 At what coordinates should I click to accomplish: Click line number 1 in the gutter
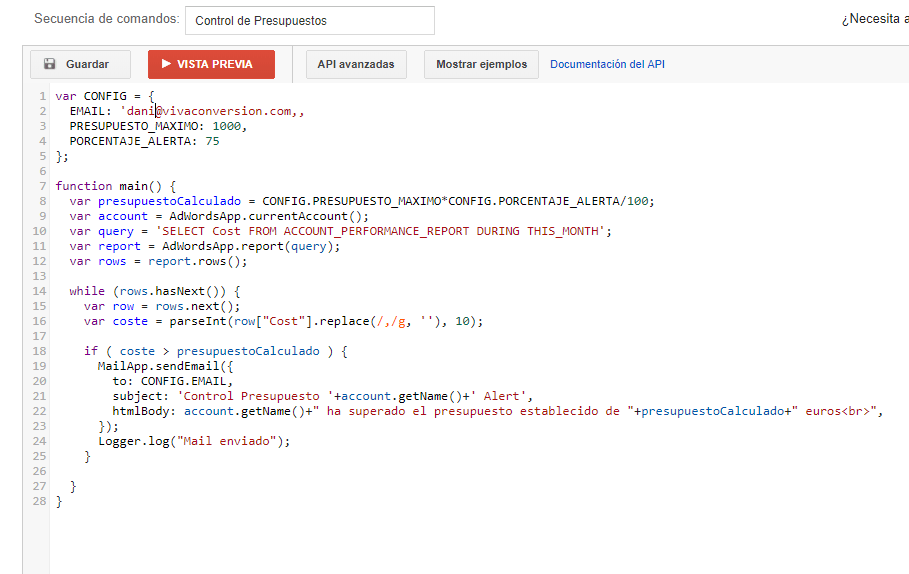(x=42, y=96)
